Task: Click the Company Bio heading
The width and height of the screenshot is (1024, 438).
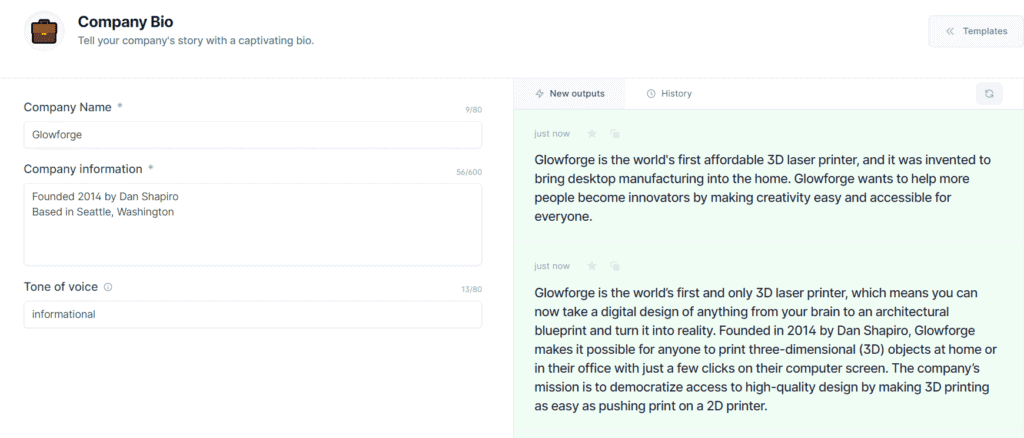Action: [x=125, y=22]
